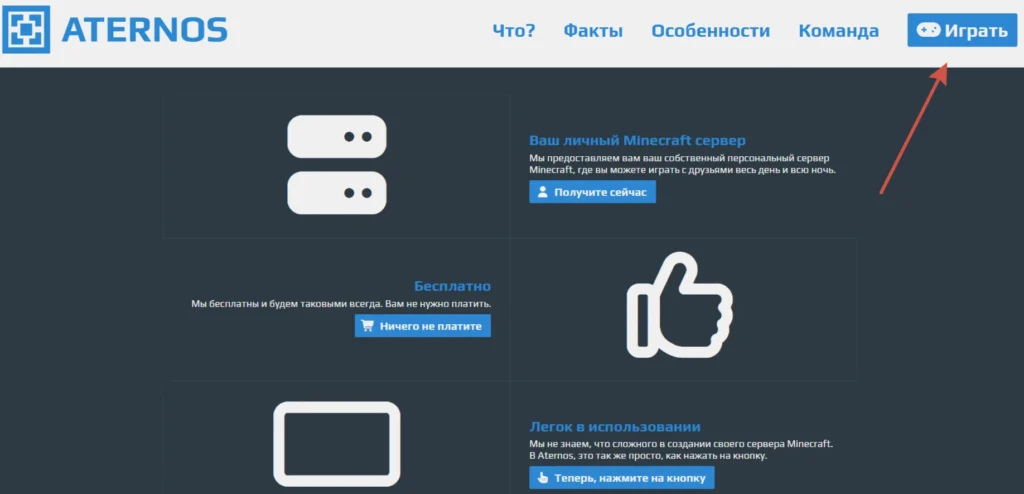Screen dimensions: 1024x494
Task: Click Теперь, нажмите на кнопку button
Action: (x=622, y=478)
